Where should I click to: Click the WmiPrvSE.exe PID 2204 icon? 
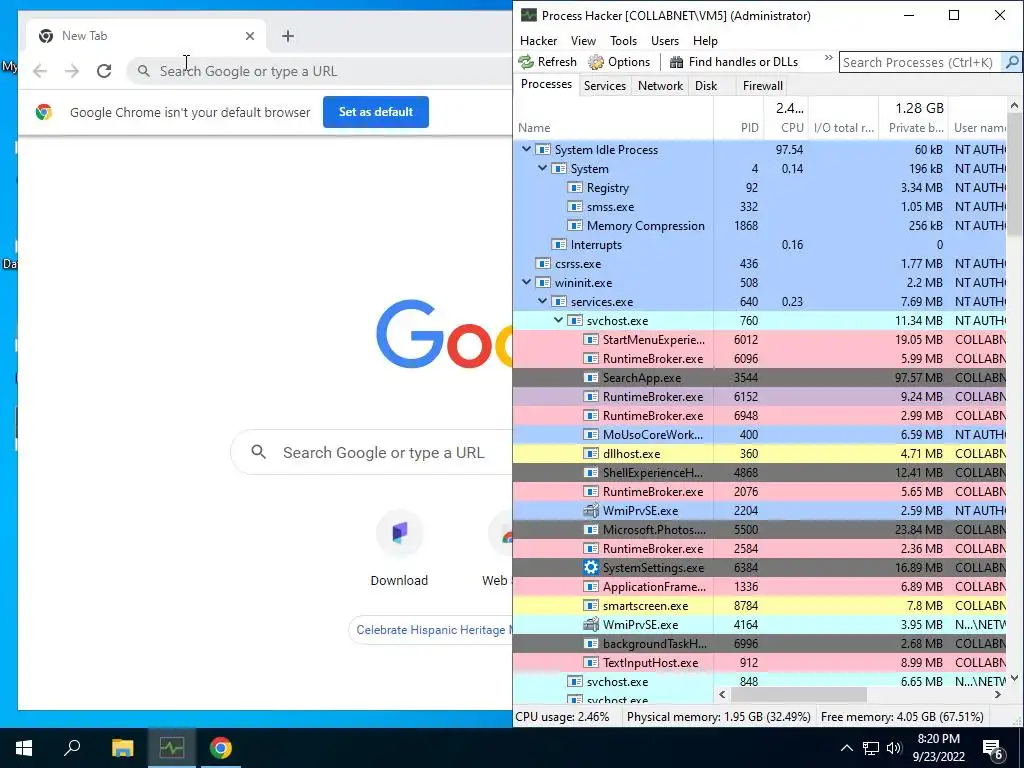point(590,511)
